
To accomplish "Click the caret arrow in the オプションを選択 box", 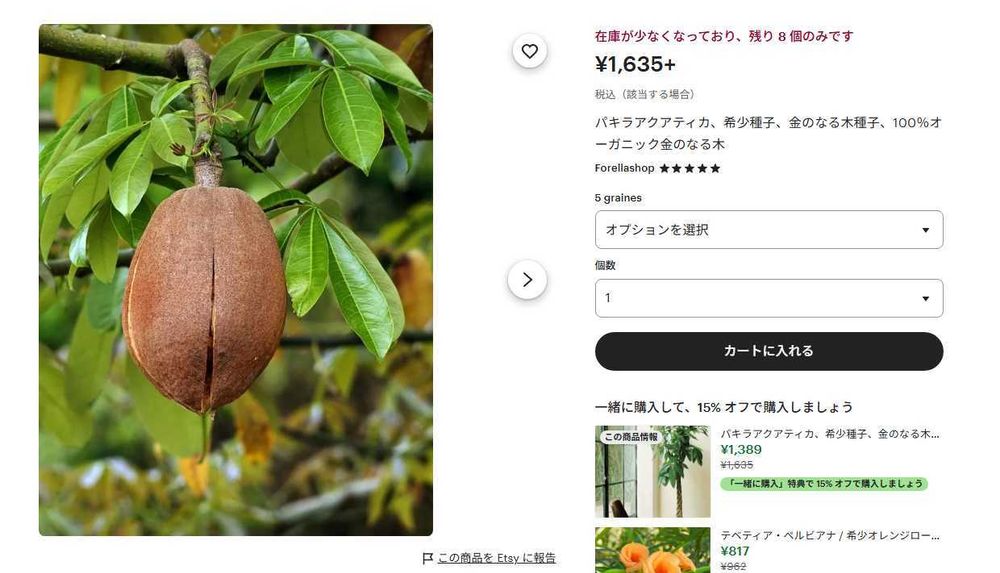I will (x=925, y=230).
